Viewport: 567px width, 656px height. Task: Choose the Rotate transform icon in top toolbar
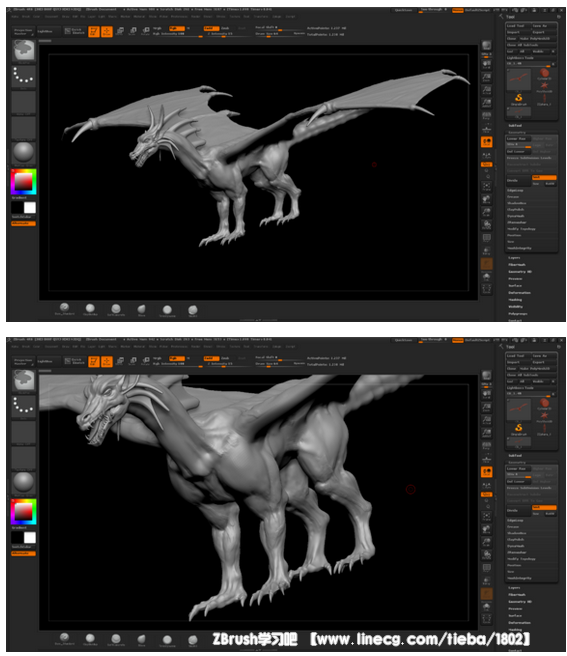pos(146,31)
